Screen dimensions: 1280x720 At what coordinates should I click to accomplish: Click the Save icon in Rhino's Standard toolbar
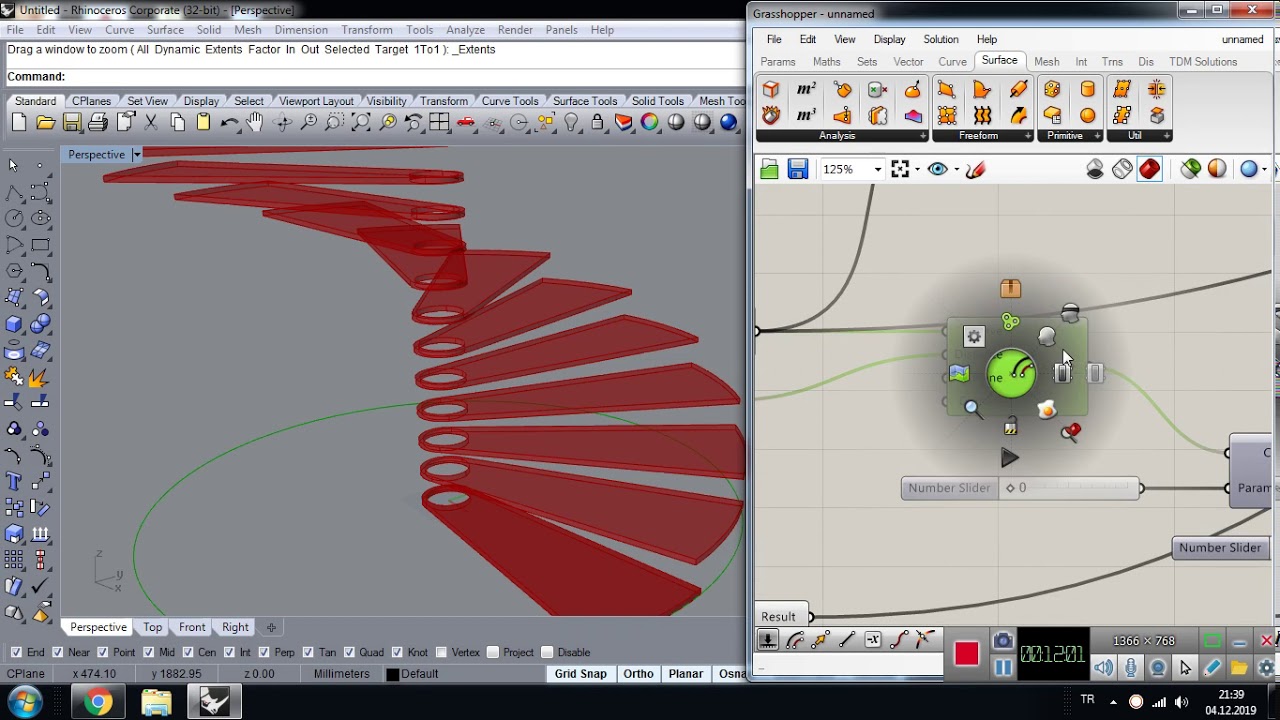pos(72,122)
